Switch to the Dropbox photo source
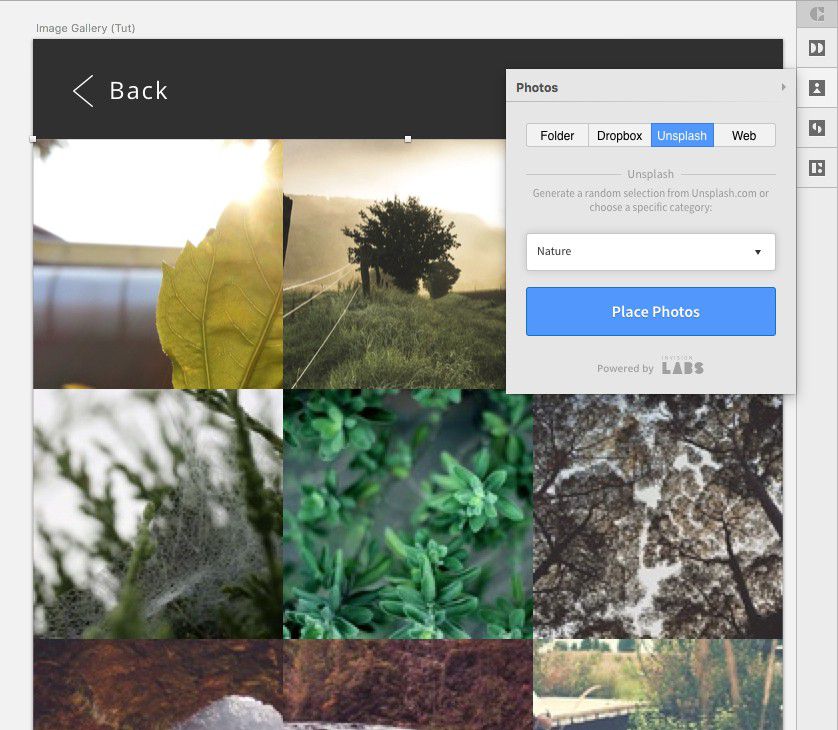 click(619, 136)
